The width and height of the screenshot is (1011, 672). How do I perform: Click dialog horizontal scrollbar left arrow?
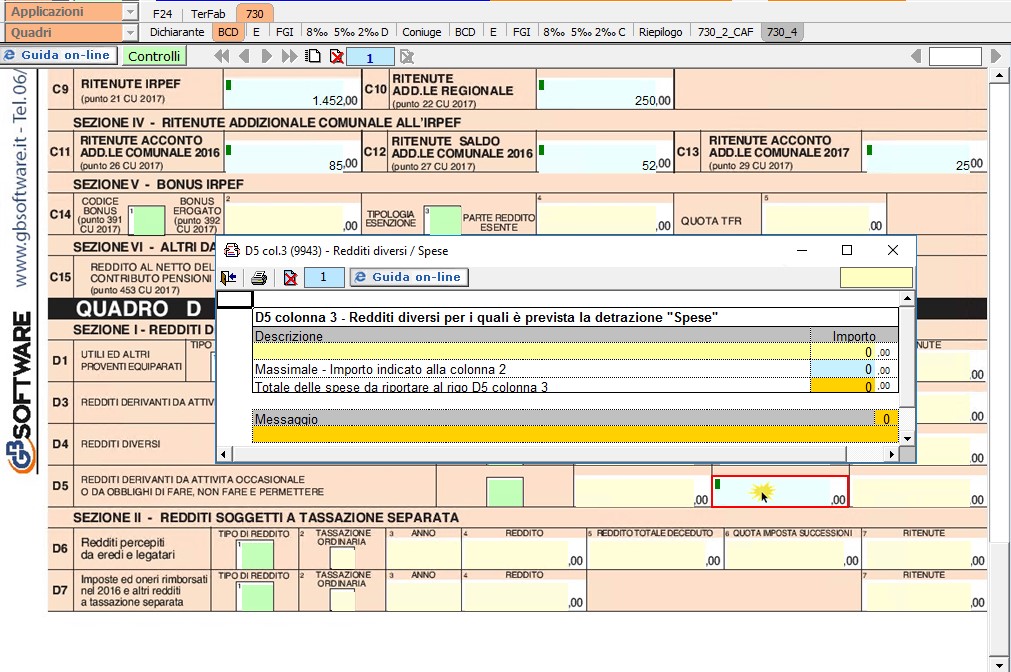click(x=223, y=455)
